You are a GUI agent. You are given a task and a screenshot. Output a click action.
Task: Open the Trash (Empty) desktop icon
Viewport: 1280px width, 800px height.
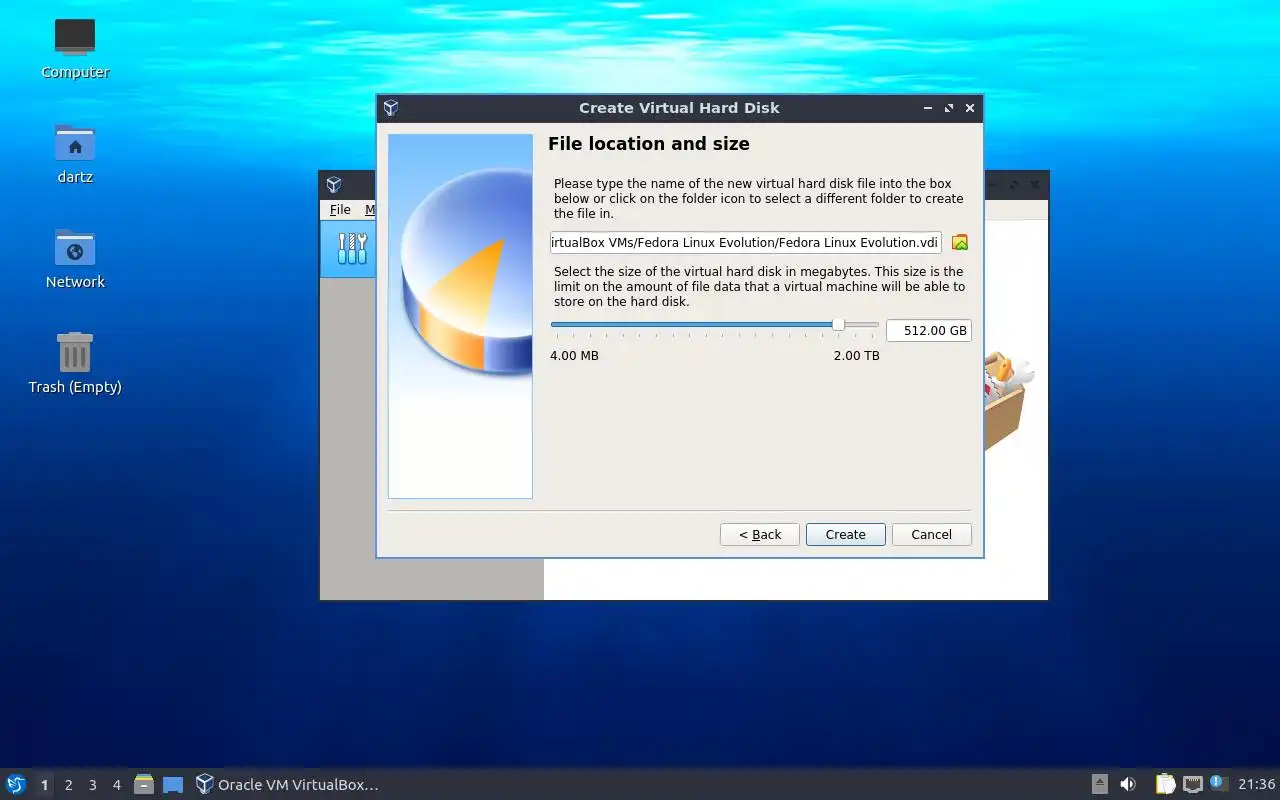75,363
